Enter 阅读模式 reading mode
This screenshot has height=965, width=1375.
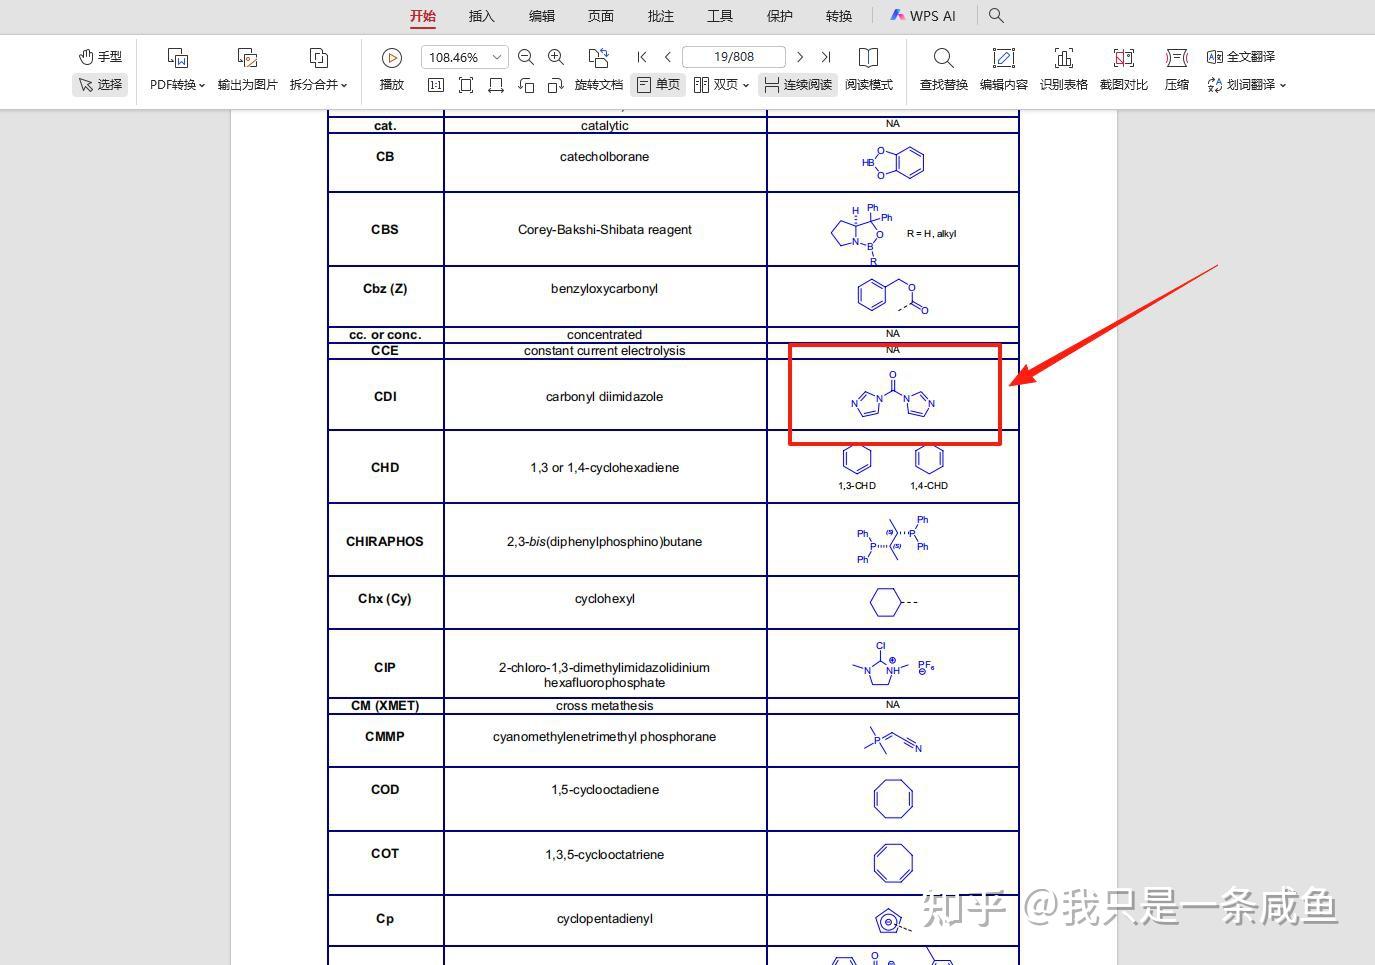pos(869,70)
